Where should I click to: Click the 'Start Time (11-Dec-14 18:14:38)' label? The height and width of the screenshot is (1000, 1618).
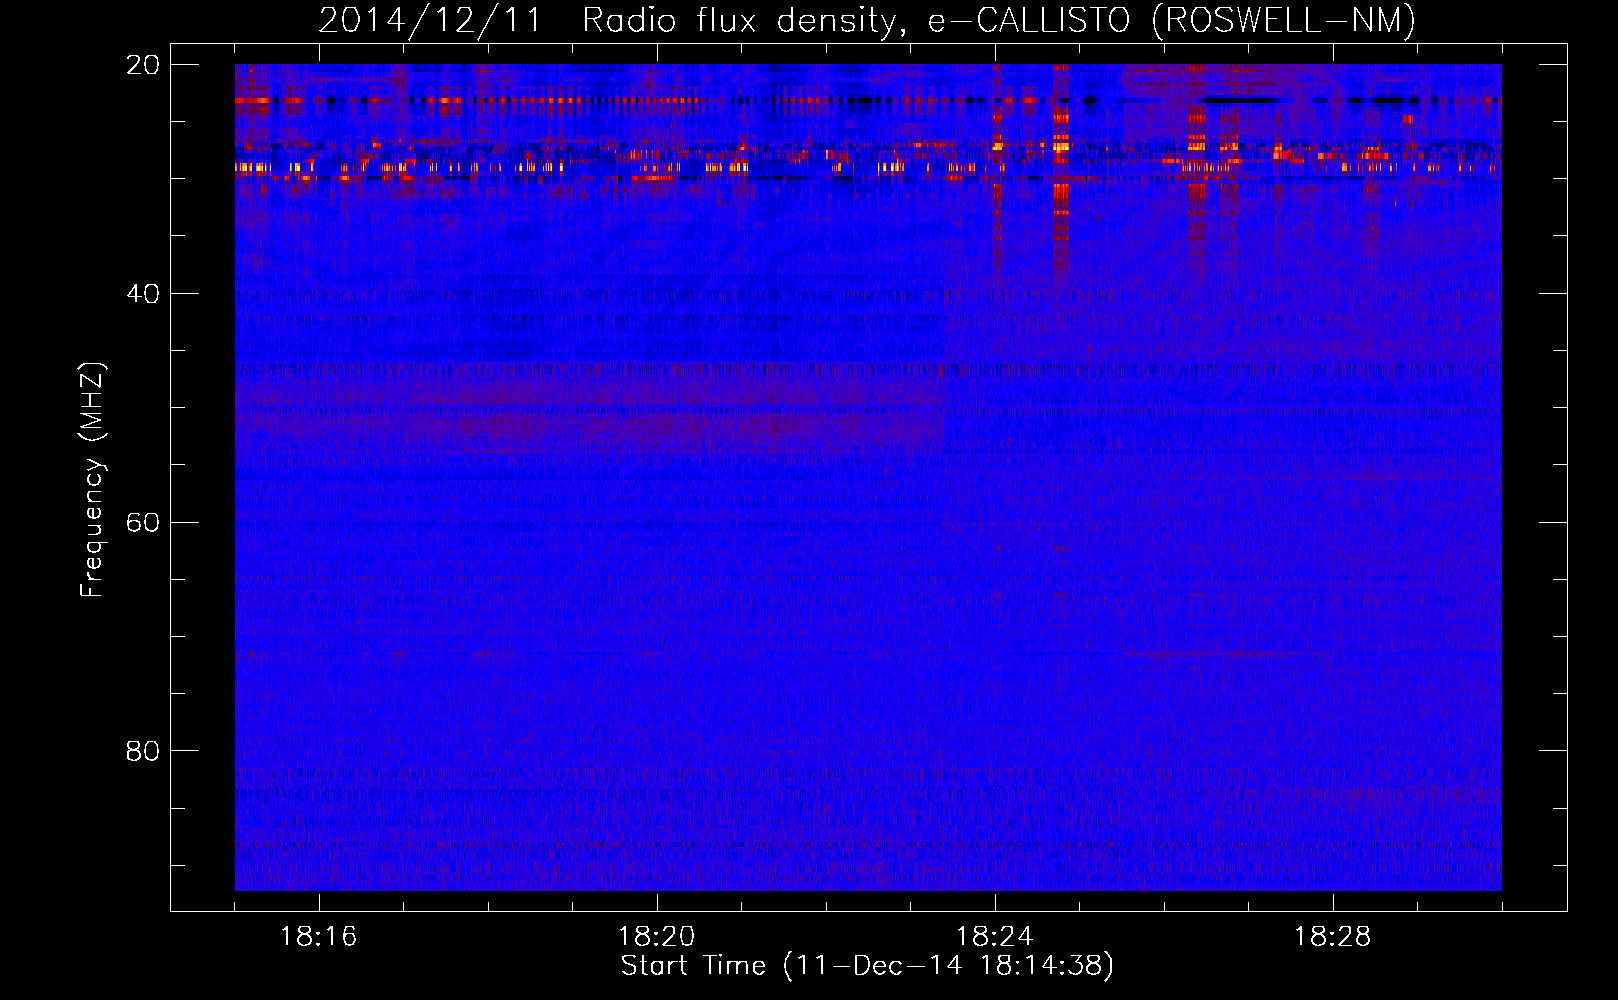click(x=867, y=966)
